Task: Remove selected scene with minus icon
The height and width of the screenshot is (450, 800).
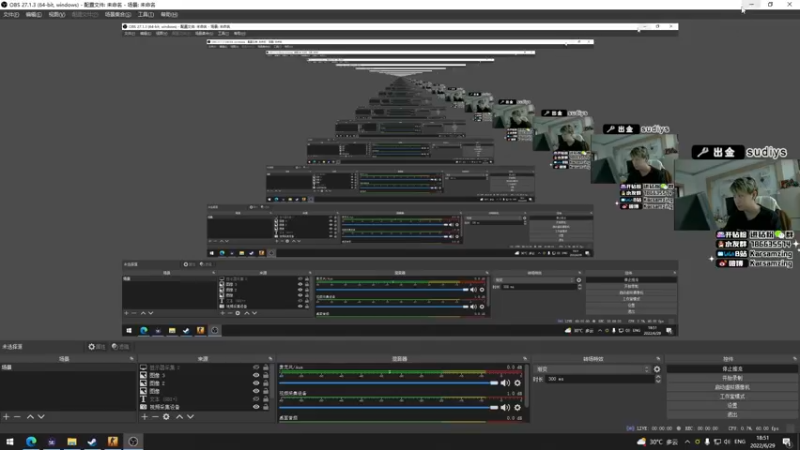Action: coord(17,417)
